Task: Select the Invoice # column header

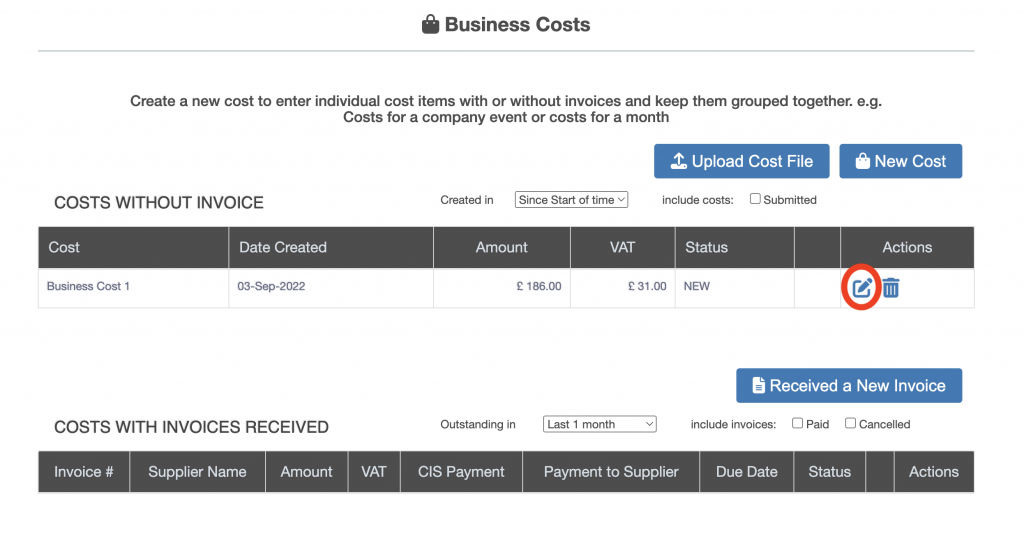Action: pyautogui.click(x=84, y=472)
